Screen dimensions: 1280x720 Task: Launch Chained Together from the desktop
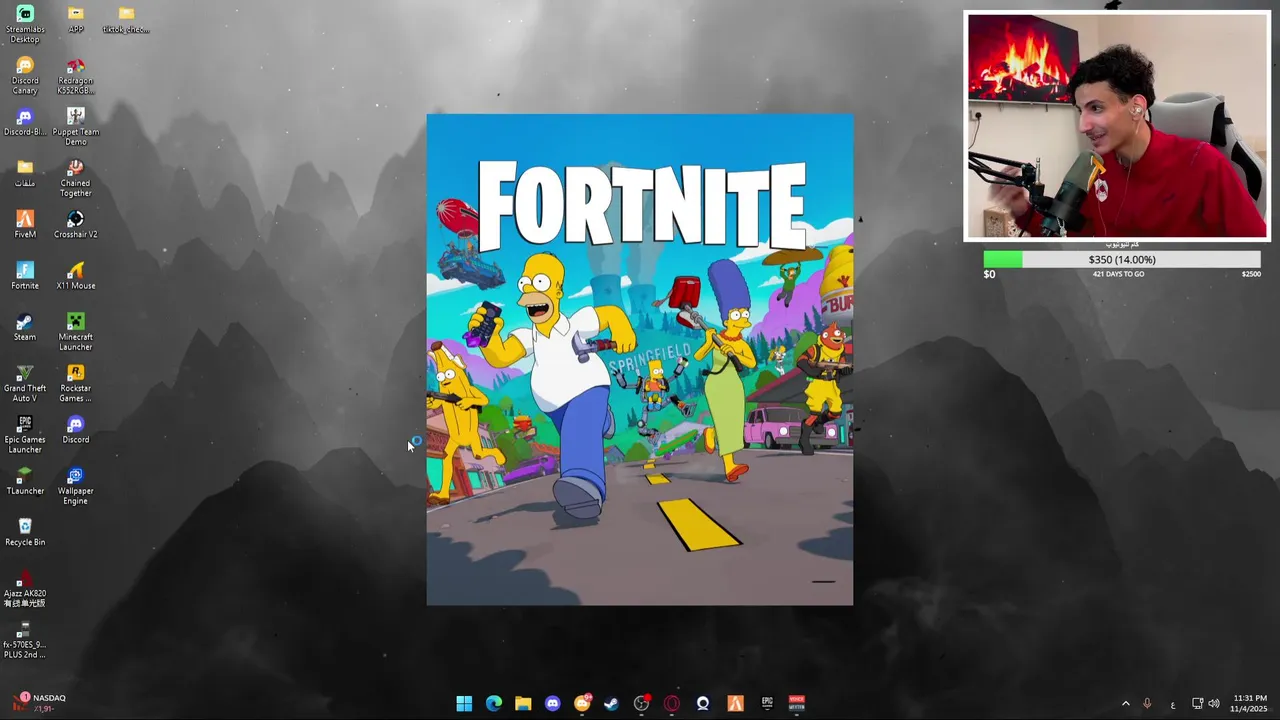(x=76, y=178)
